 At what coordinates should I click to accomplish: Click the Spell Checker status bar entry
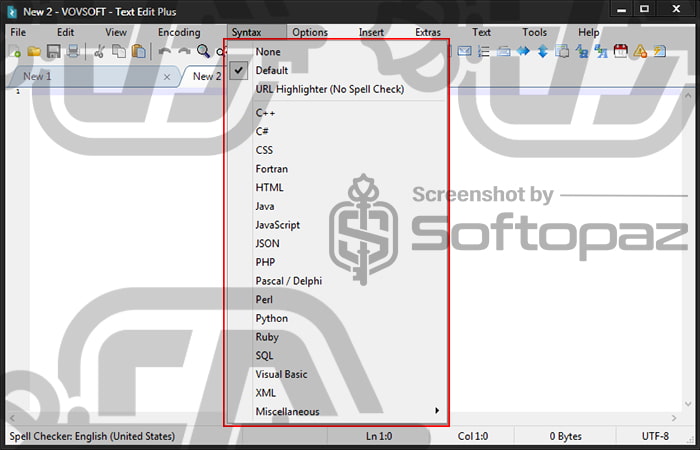[x=92, y=436]
